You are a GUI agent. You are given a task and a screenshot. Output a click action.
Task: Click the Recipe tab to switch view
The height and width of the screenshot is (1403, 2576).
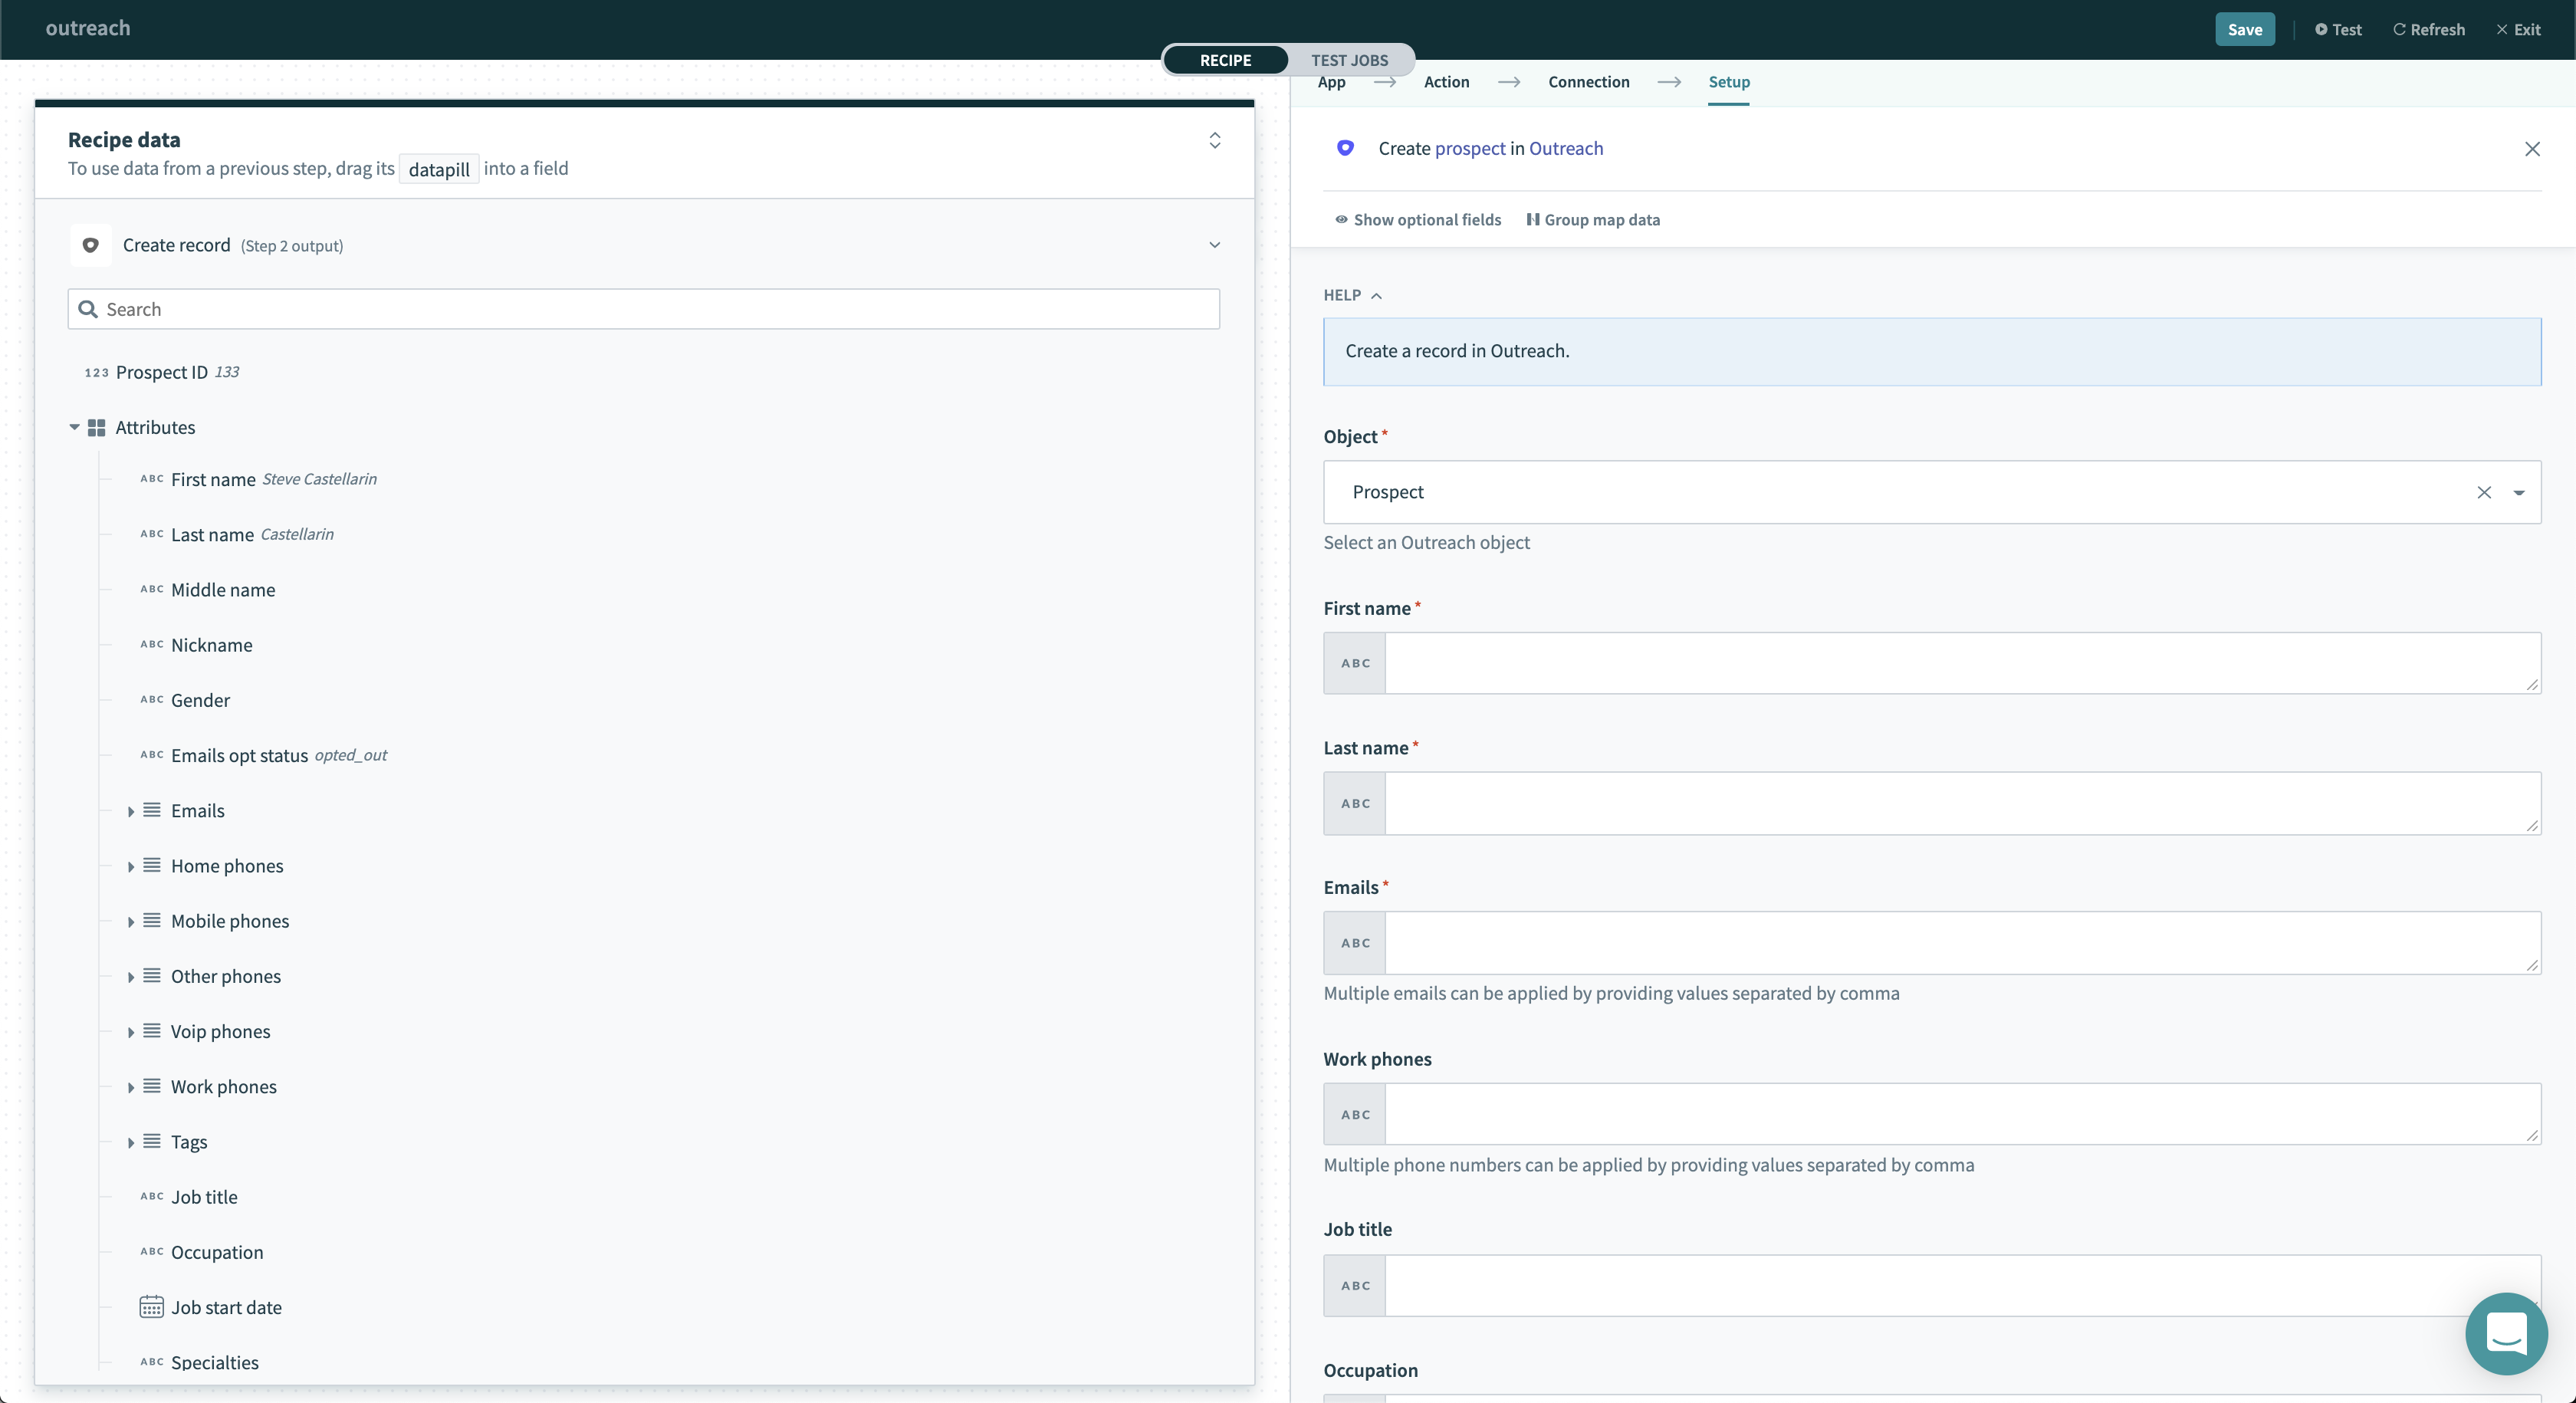[x=1227, y=59]
